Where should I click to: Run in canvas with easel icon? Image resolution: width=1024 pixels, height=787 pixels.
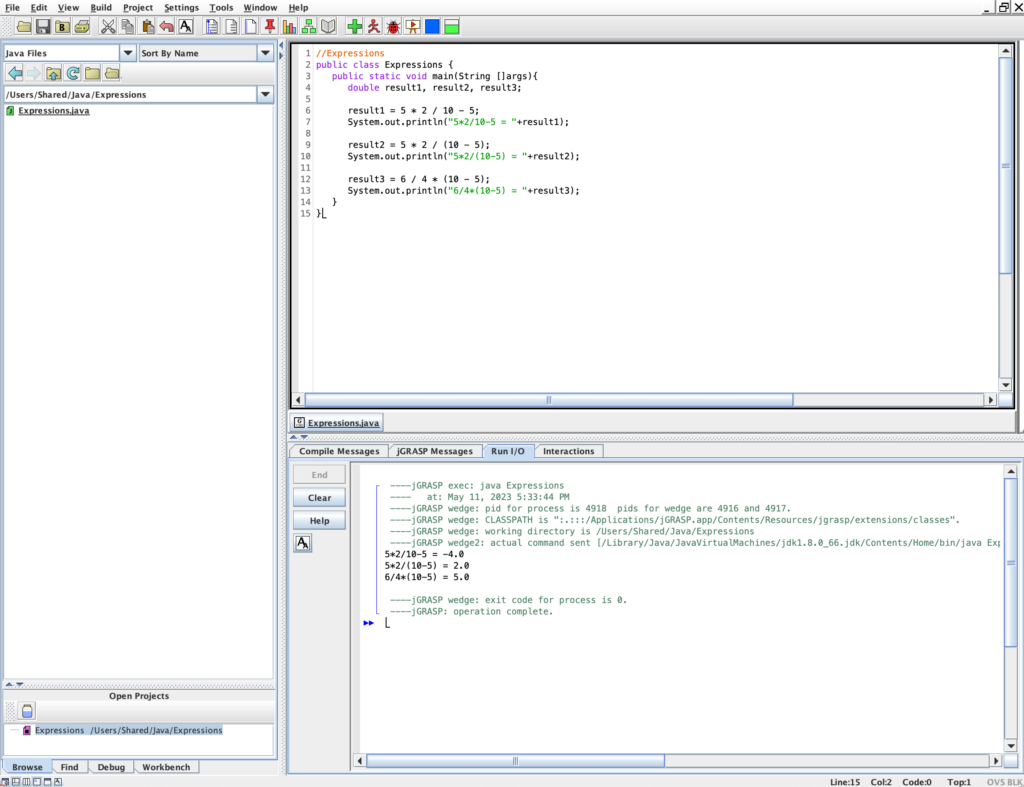(x=413, y=27)
